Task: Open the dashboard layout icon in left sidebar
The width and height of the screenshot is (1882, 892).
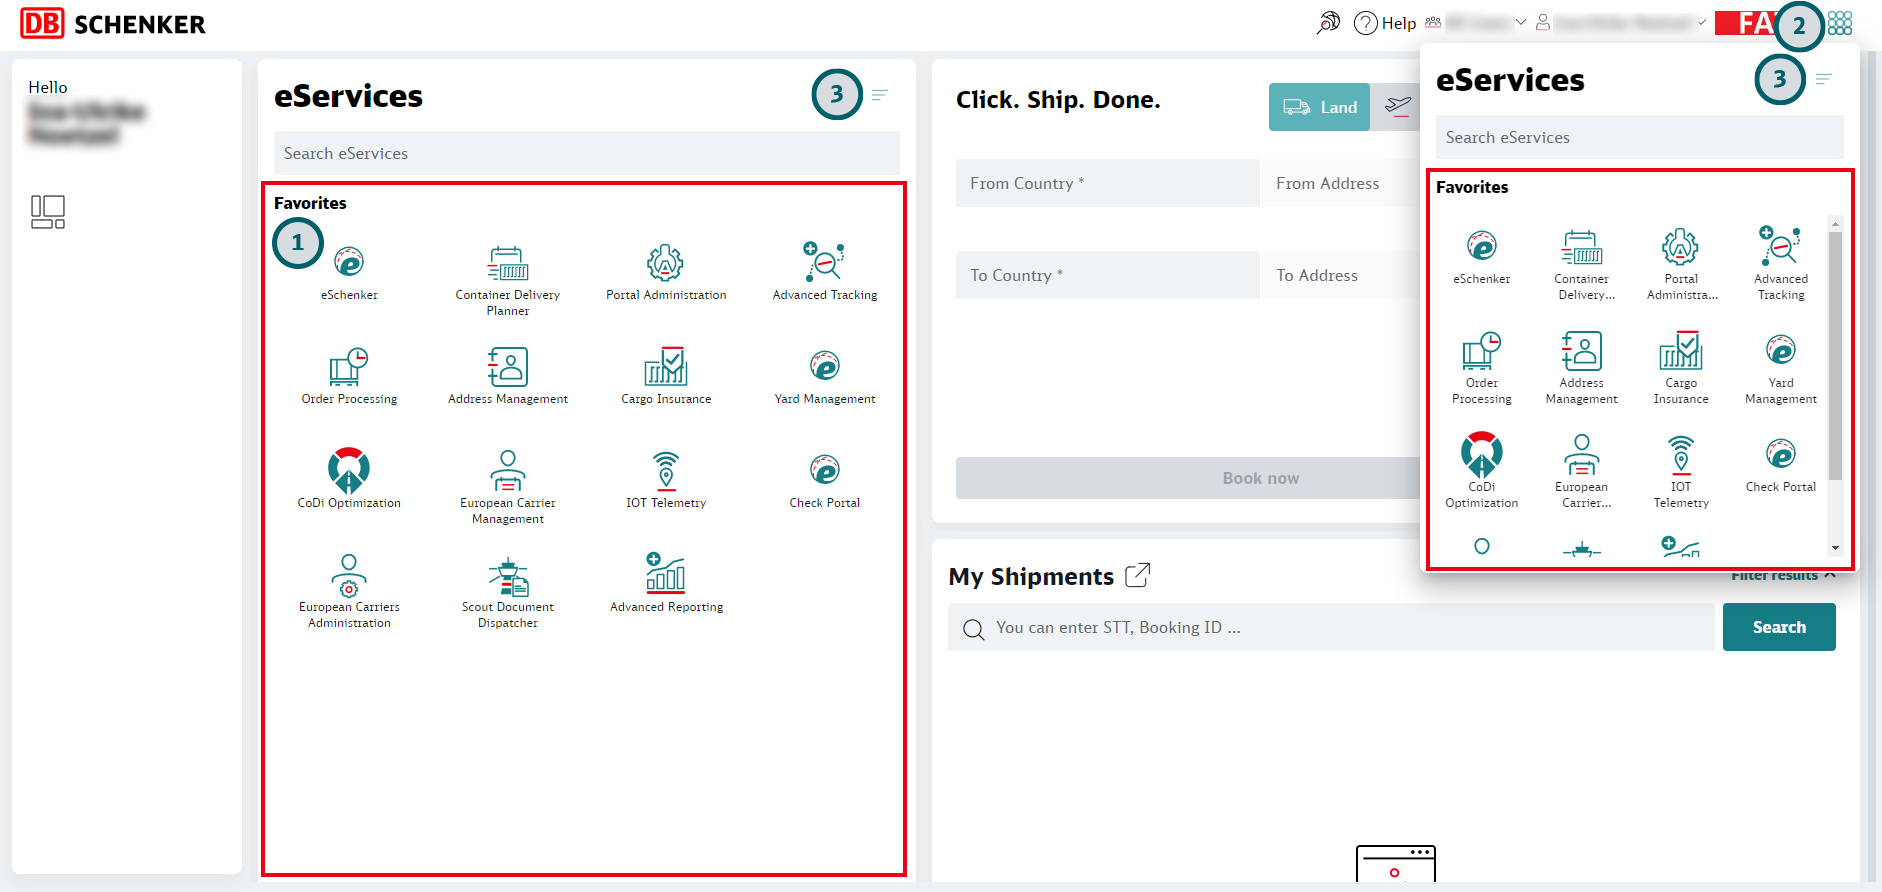Action: 48,212
